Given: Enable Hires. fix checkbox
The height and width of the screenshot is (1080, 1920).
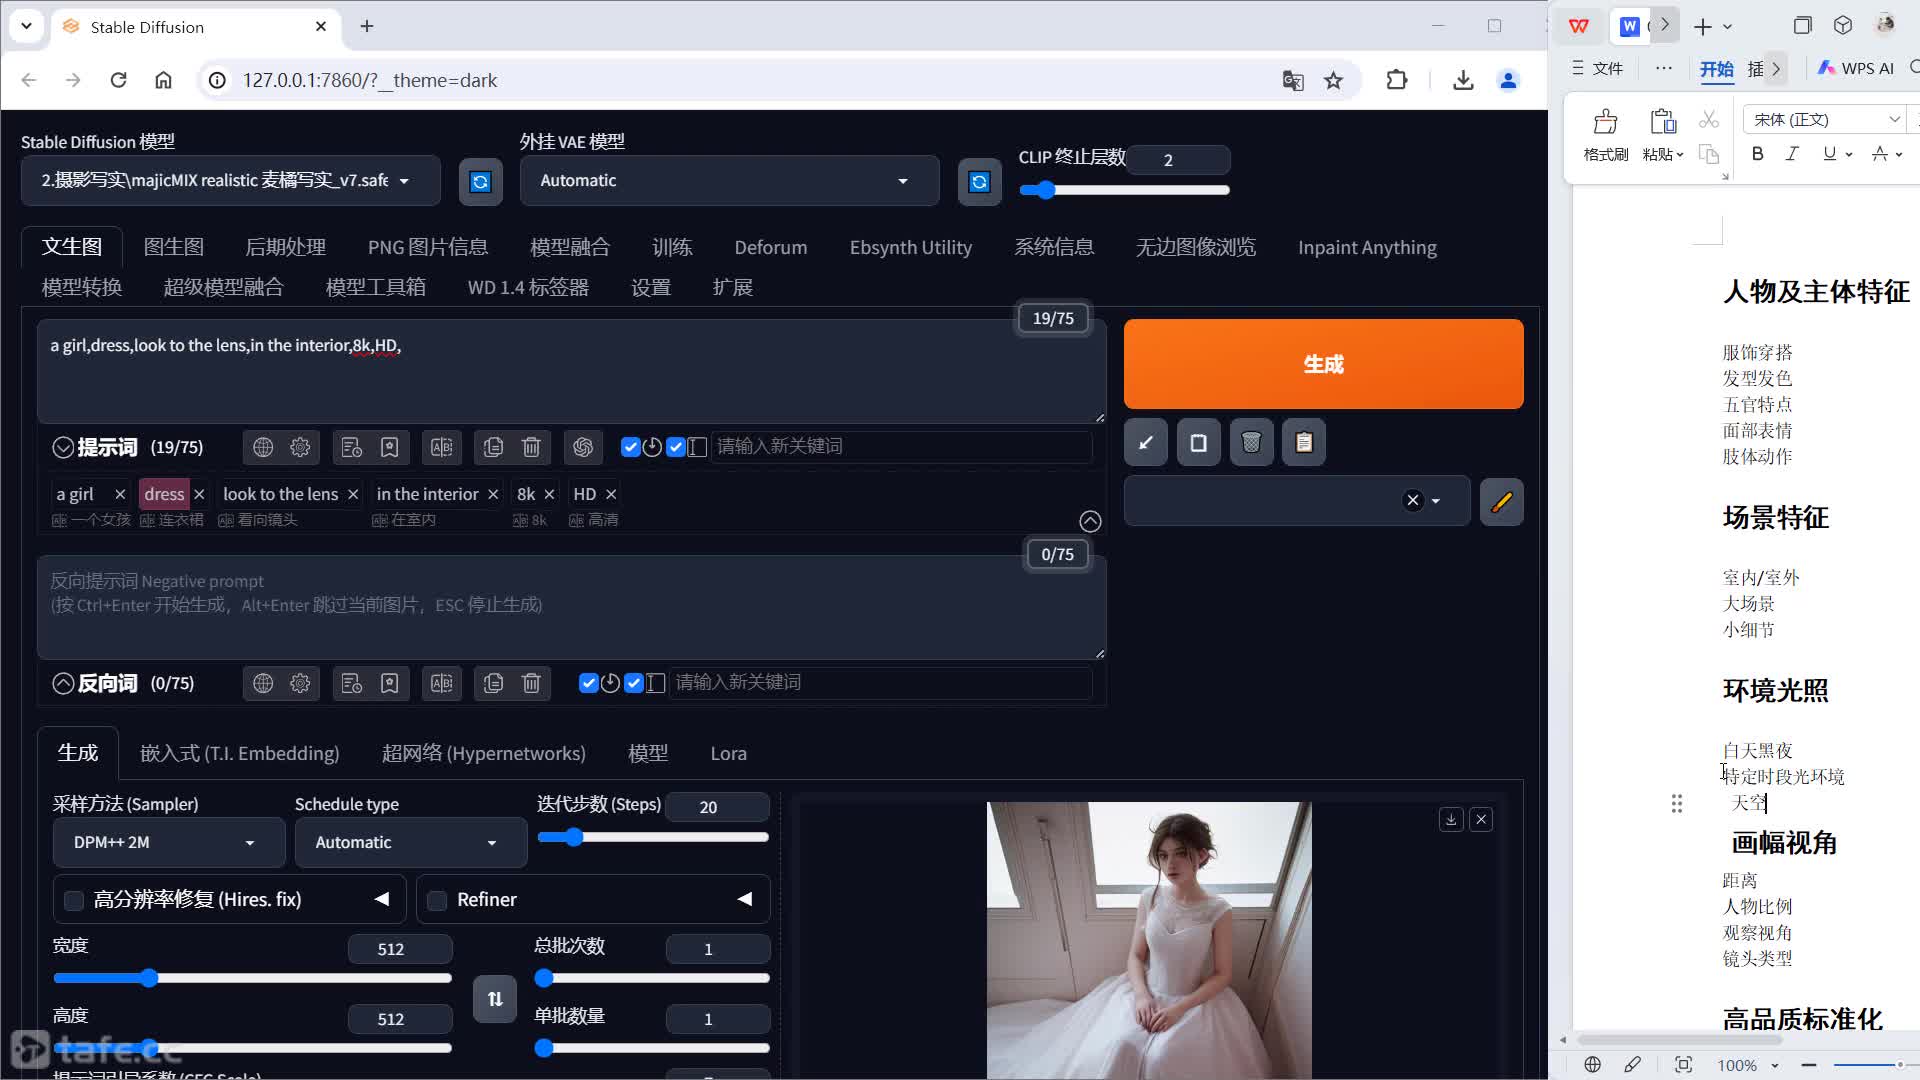Looking at the screenshot, I should point(74,900).
